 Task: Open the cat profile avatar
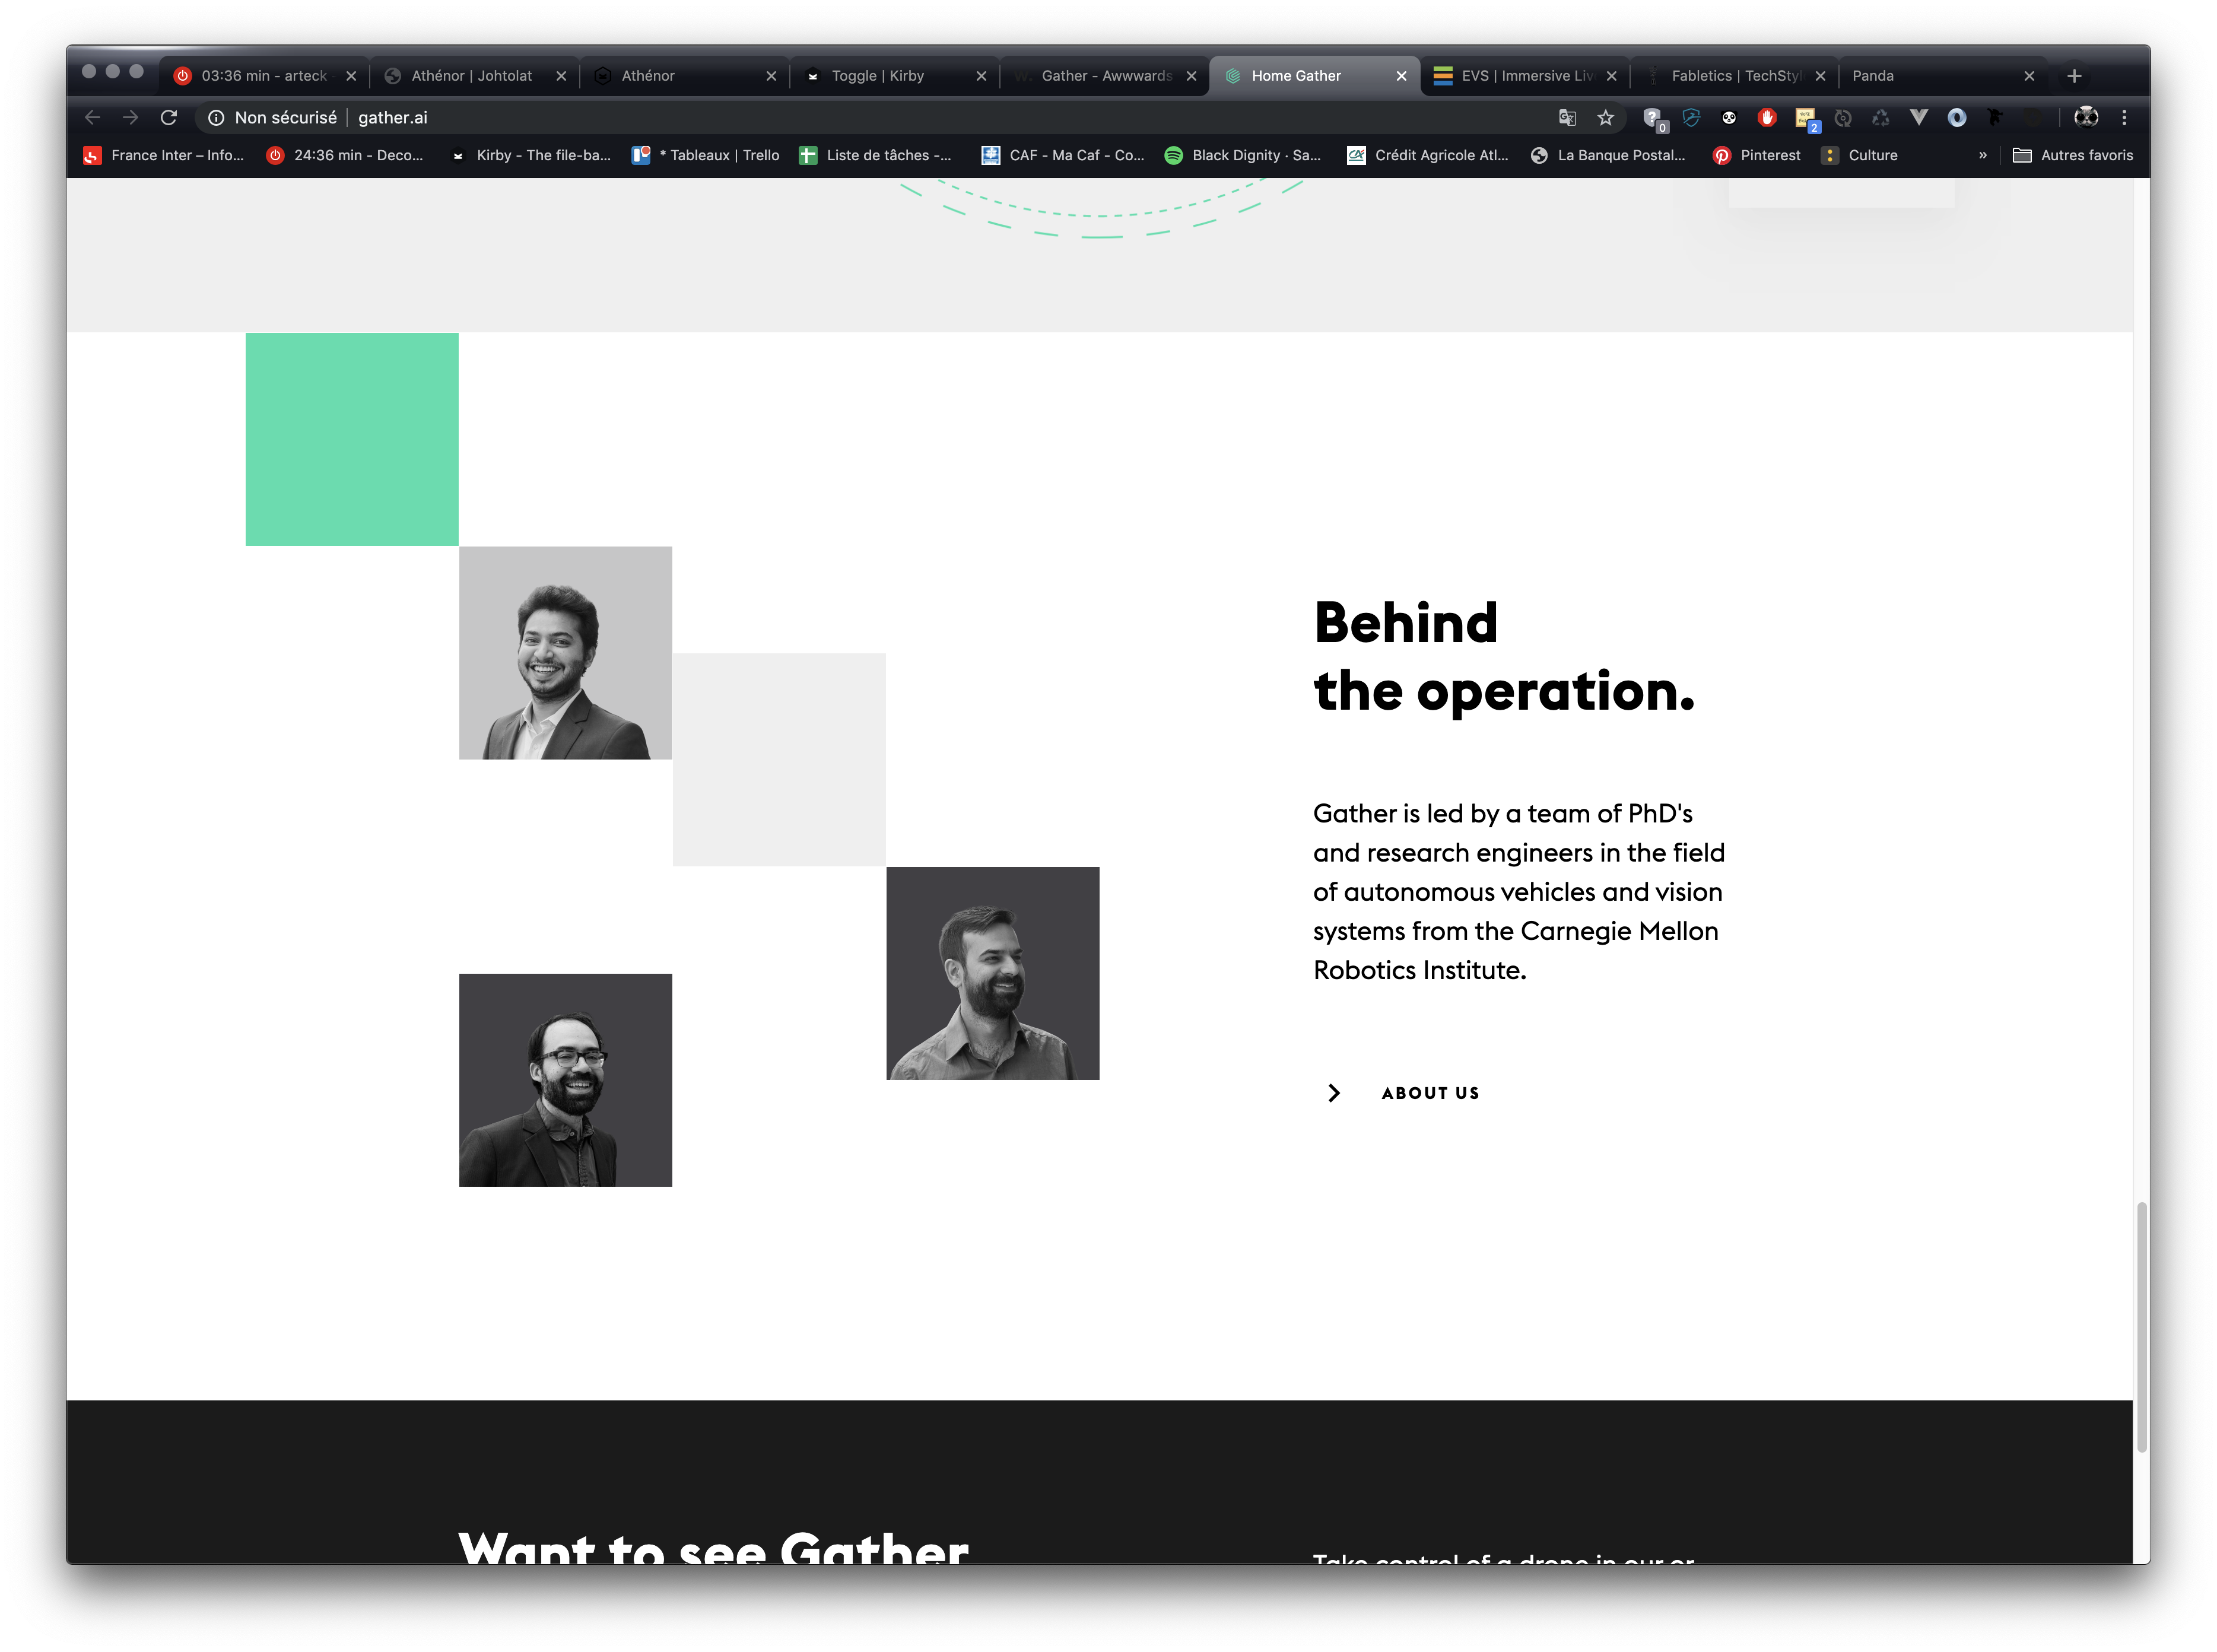2086,118
